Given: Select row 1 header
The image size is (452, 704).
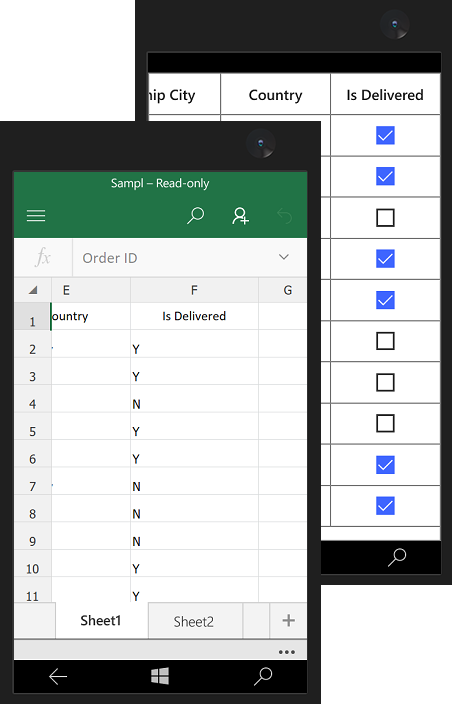Looking at the screenshot, I should click(32, 317).
